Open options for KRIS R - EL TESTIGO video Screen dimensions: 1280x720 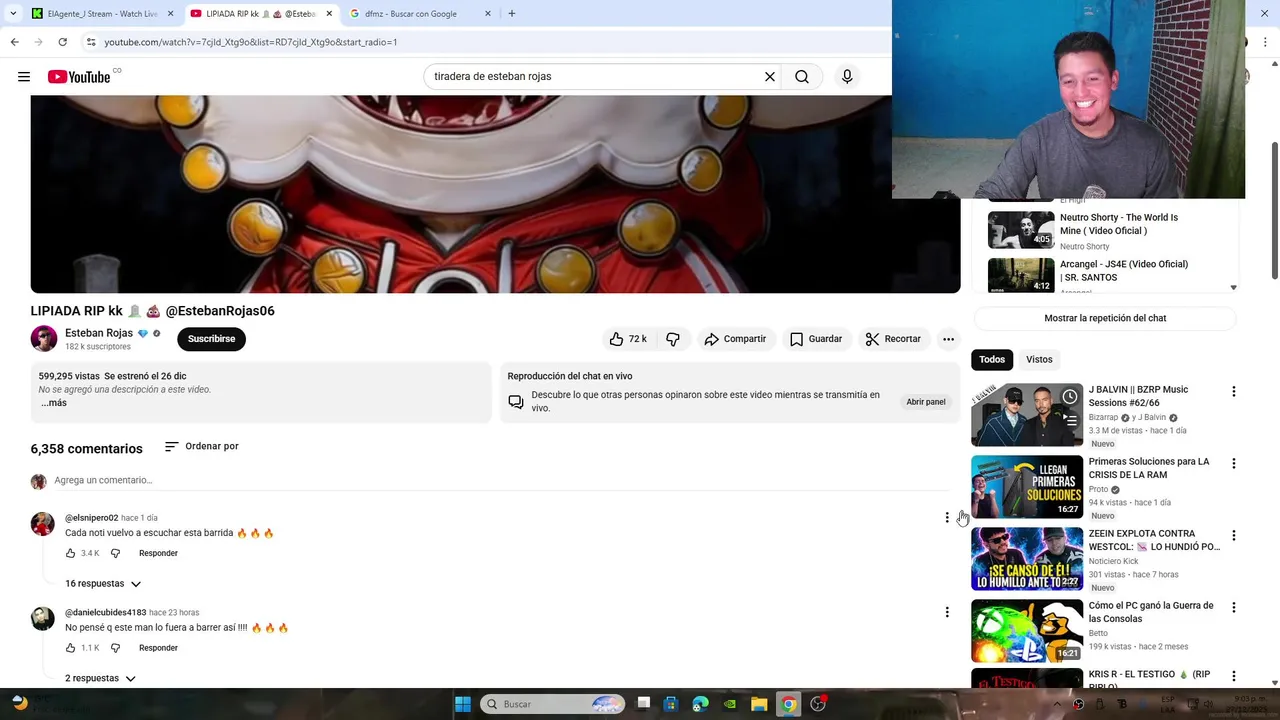tap(1233, 677)
